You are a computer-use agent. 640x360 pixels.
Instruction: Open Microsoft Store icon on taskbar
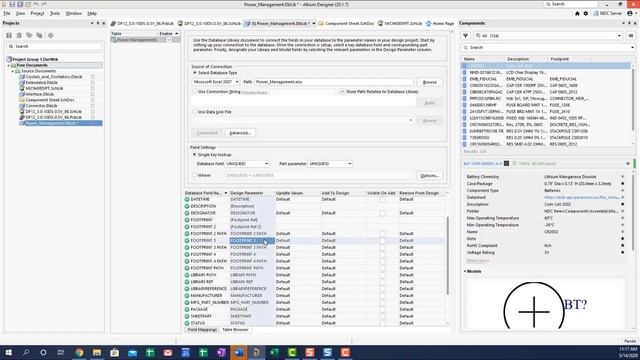(x=115, y=352)
